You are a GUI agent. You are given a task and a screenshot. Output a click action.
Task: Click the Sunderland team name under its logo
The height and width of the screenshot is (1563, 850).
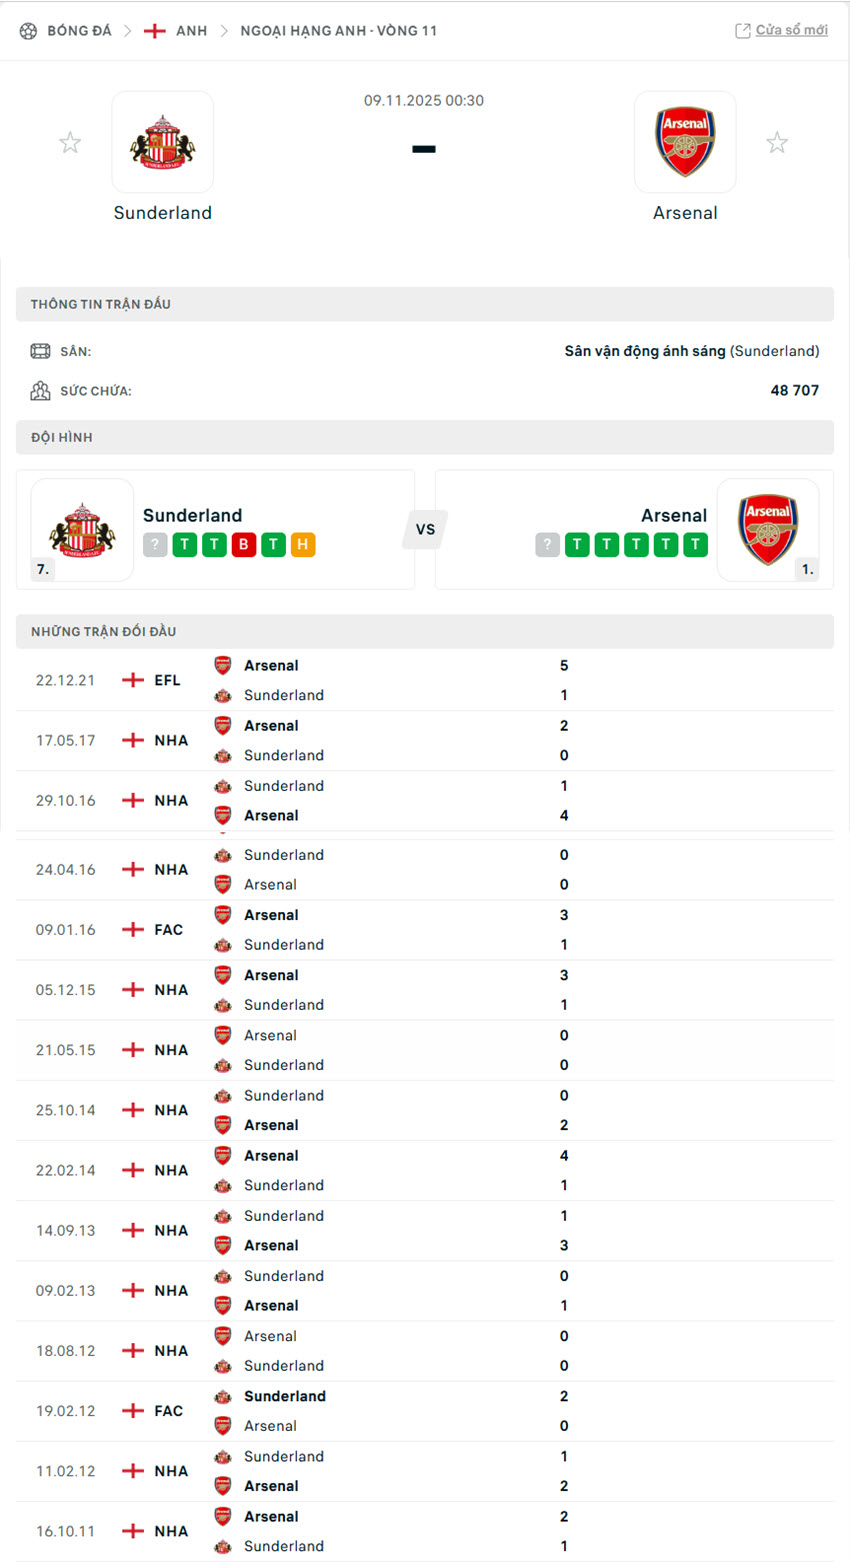tap(163, 212)
